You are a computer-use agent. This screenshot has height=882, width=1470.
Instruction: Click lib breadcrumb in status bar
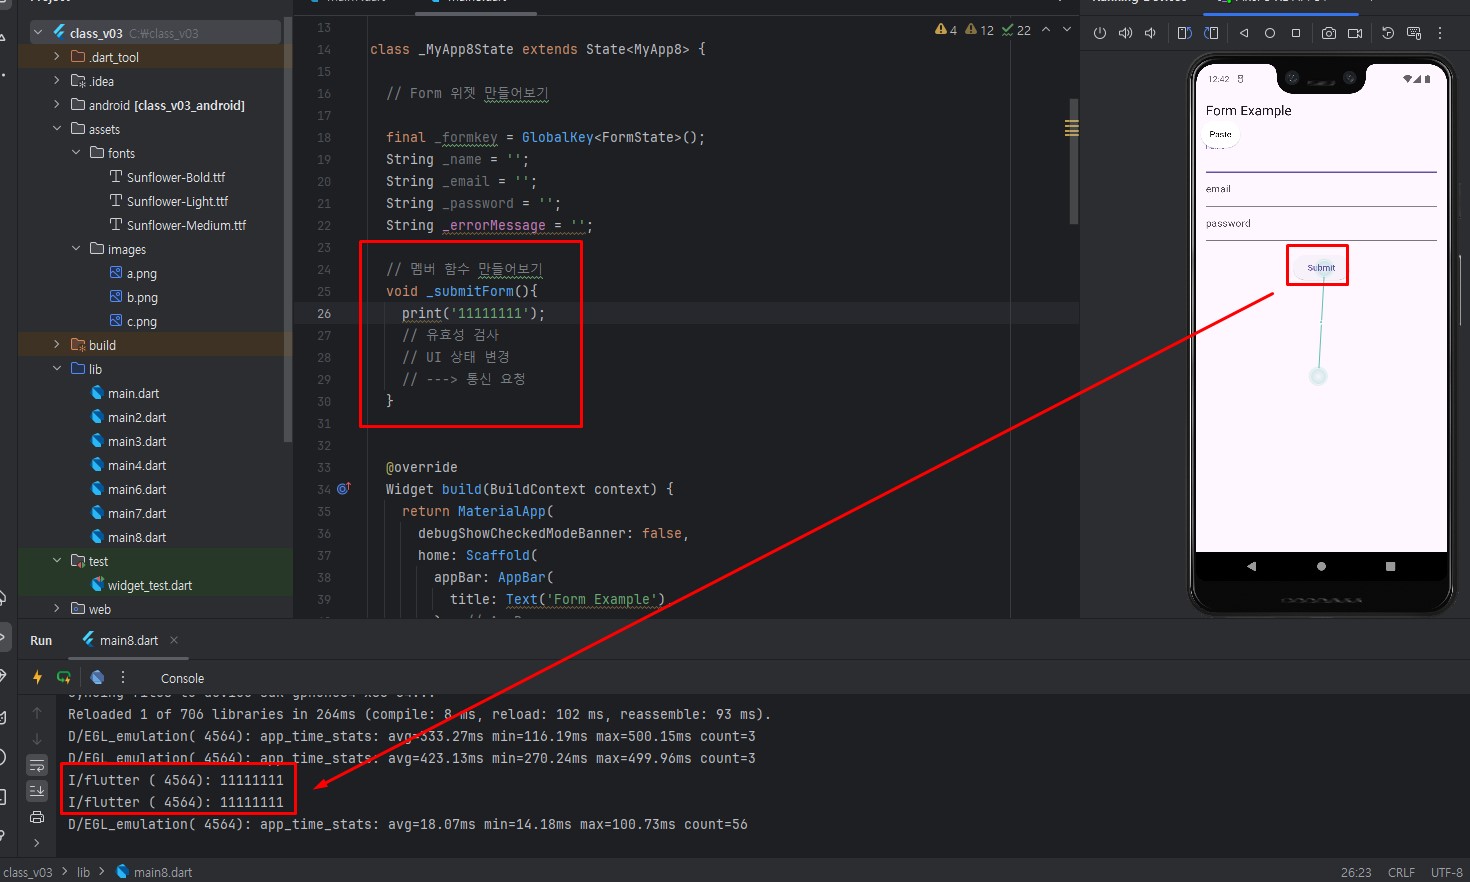(83, 872)
